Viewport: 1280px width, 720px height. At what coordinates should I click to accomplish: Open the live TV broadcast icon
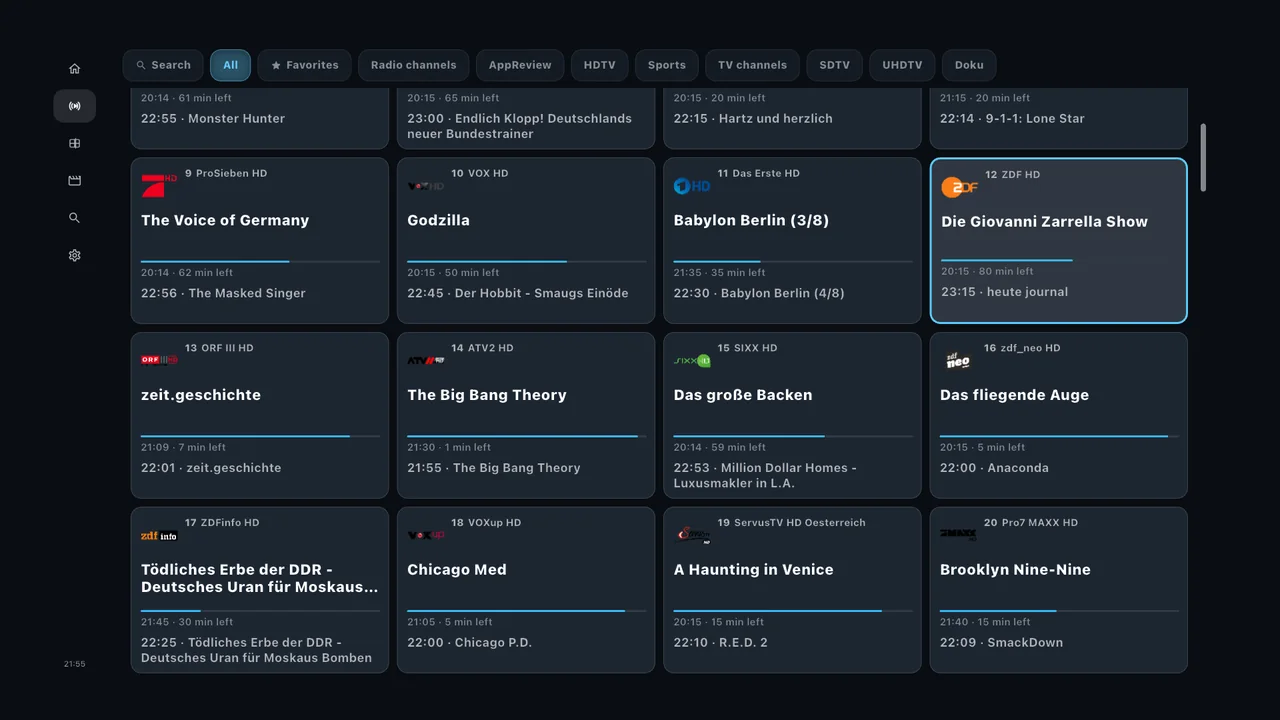coord(74,106)
